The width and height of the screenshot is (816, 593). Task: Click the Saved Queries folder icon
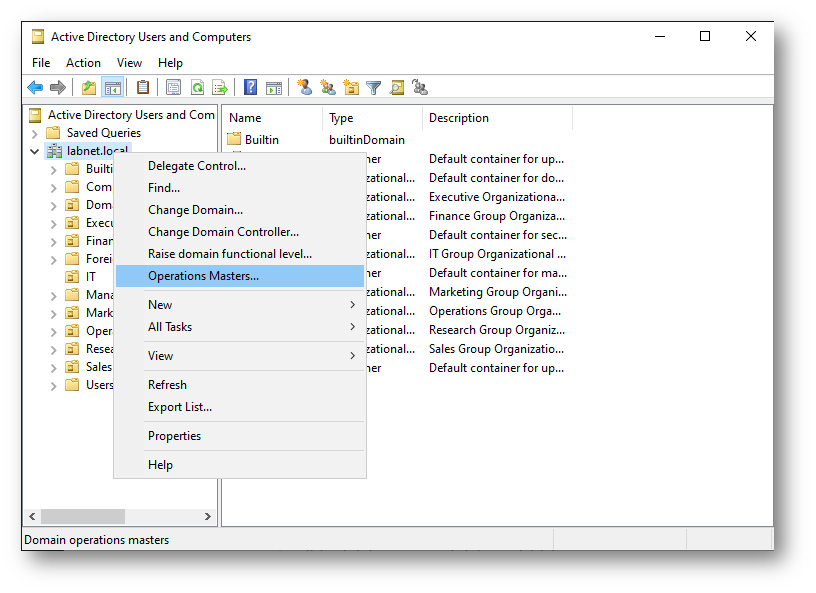click(53, 133)
